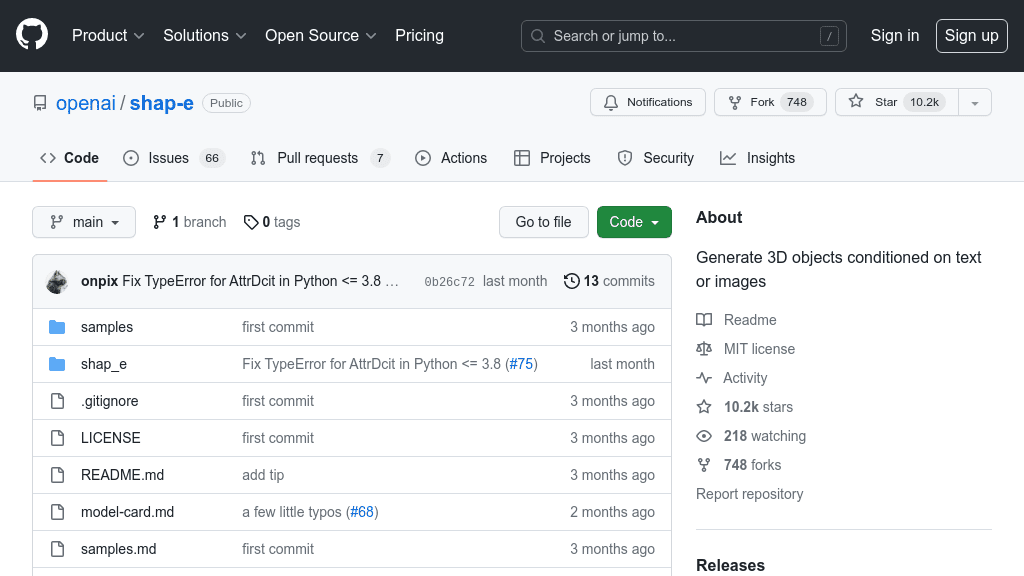1024x576 pixels.
Task: Open commit history clock icon
Action: [x=571, y=281]
